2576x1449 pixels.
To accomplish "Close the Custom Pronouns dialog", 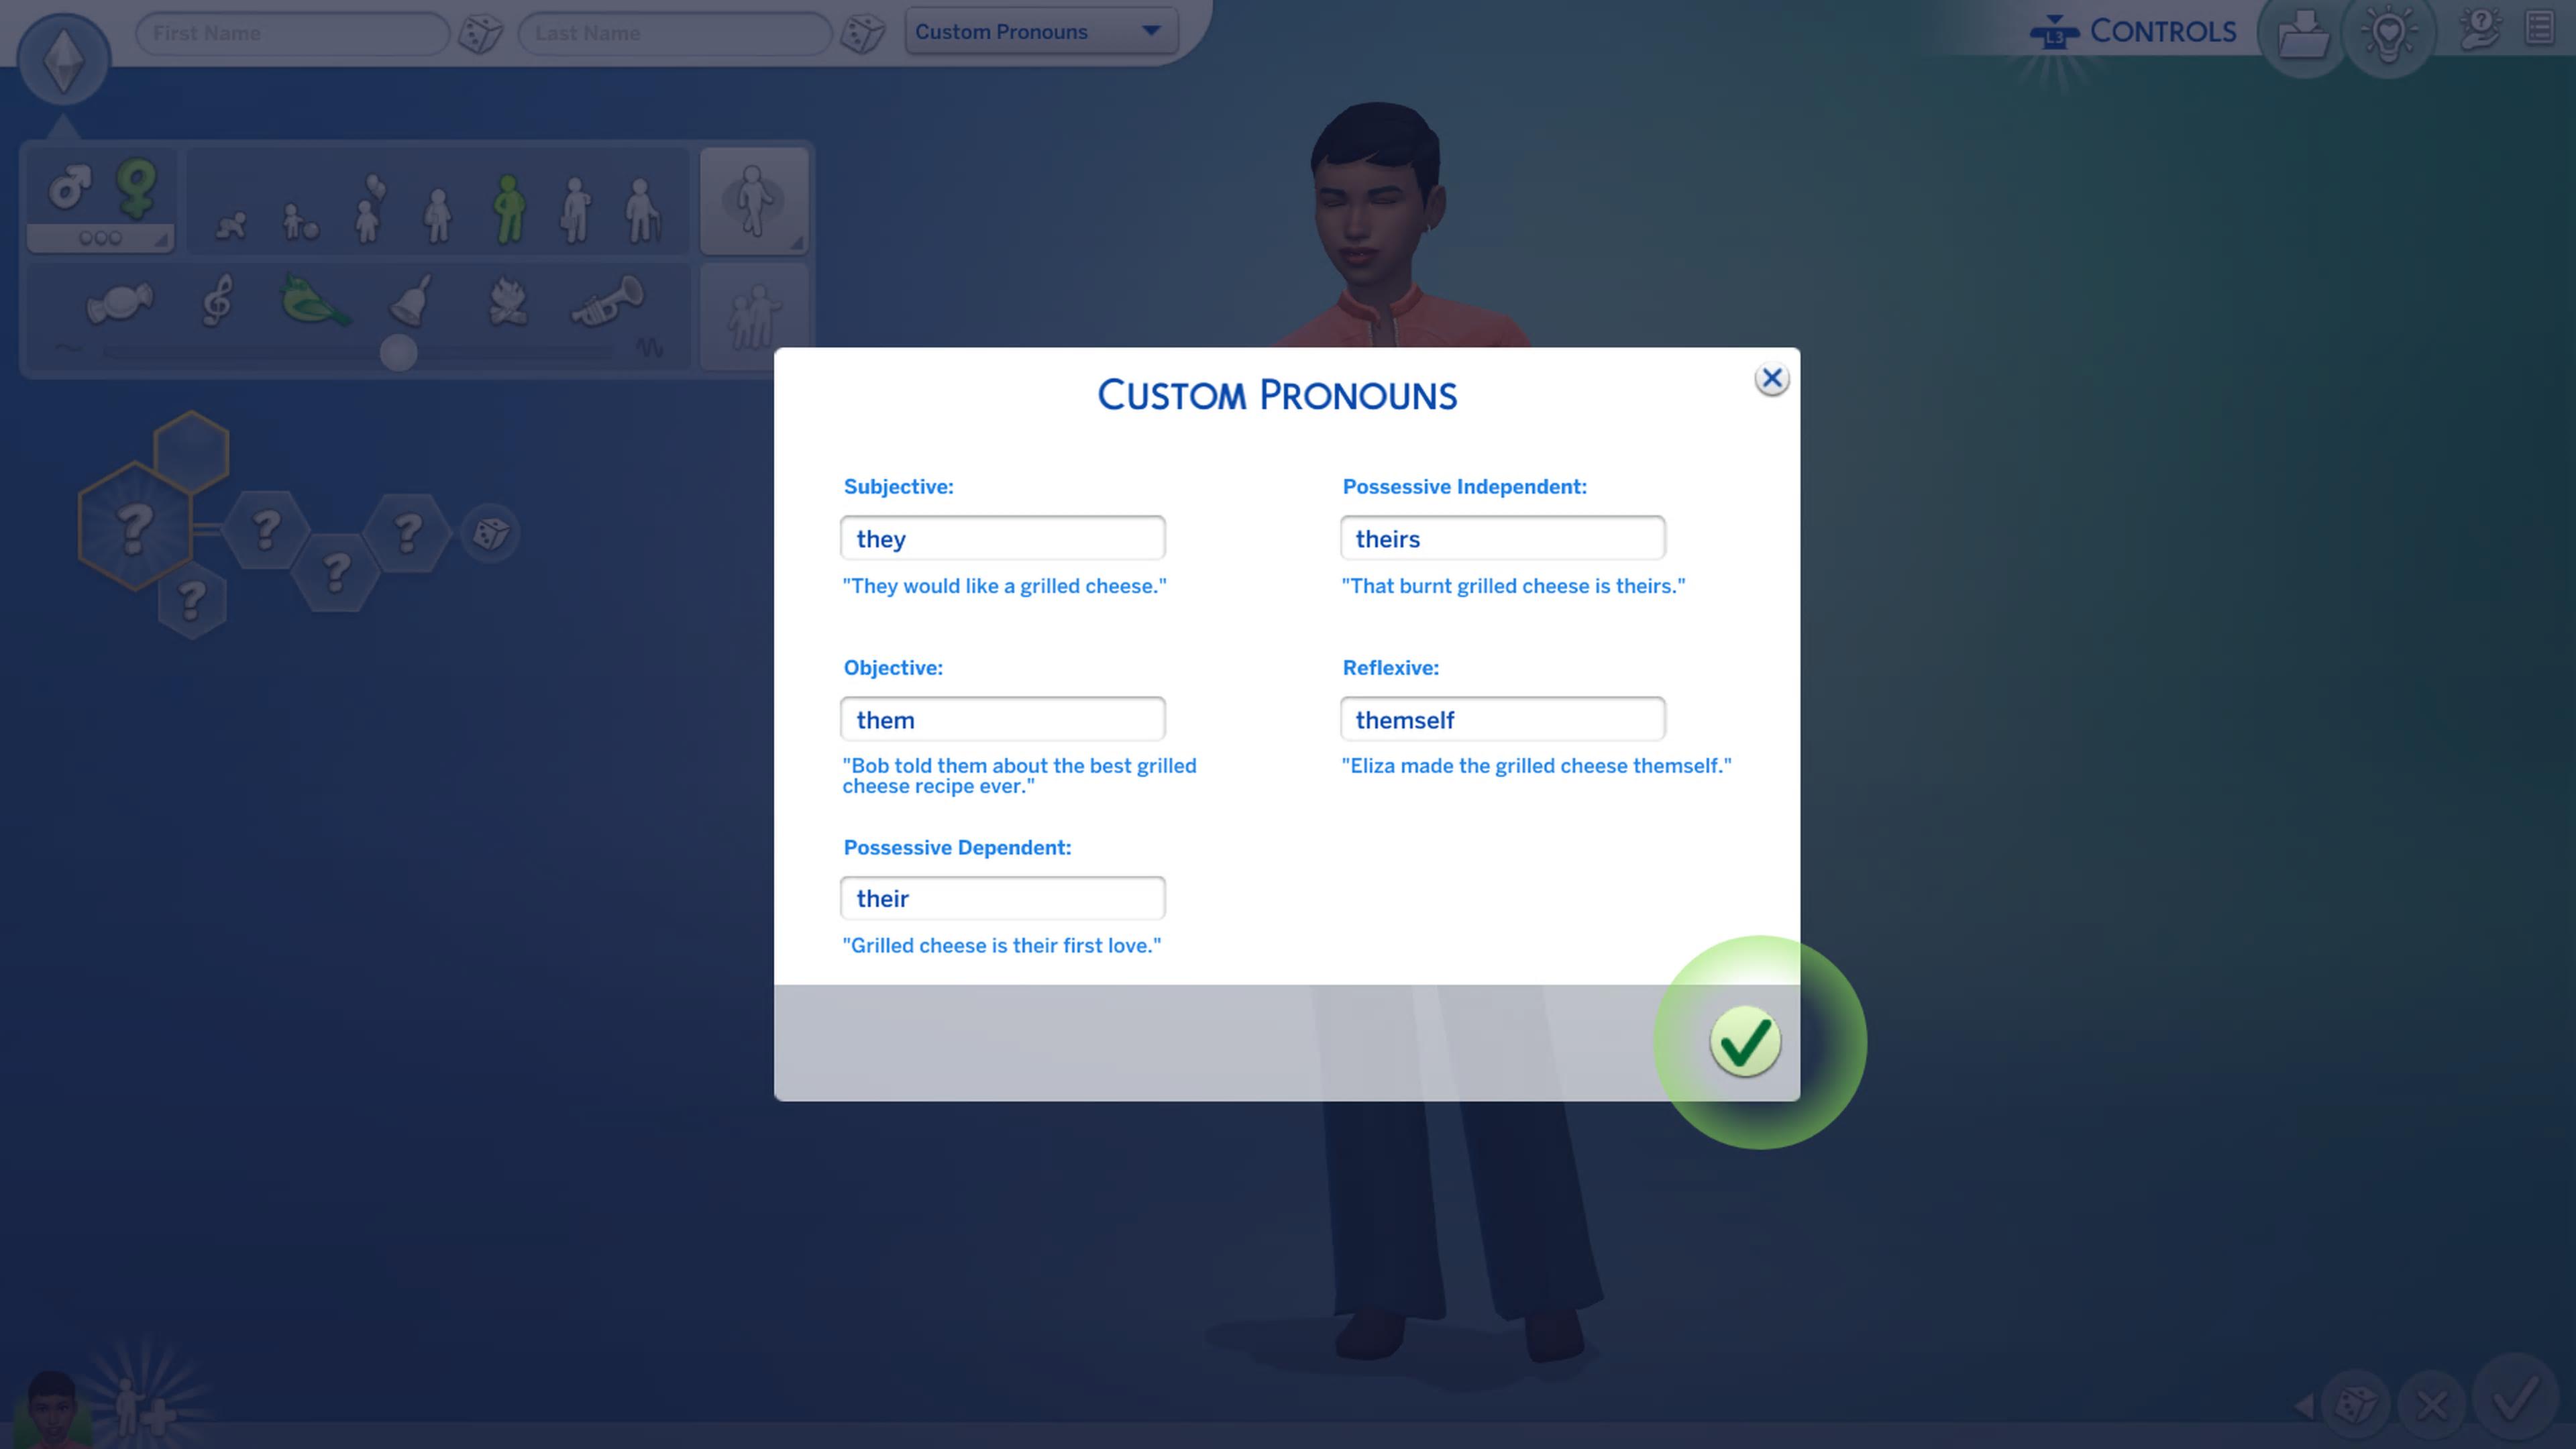I will pos(1771,379).
